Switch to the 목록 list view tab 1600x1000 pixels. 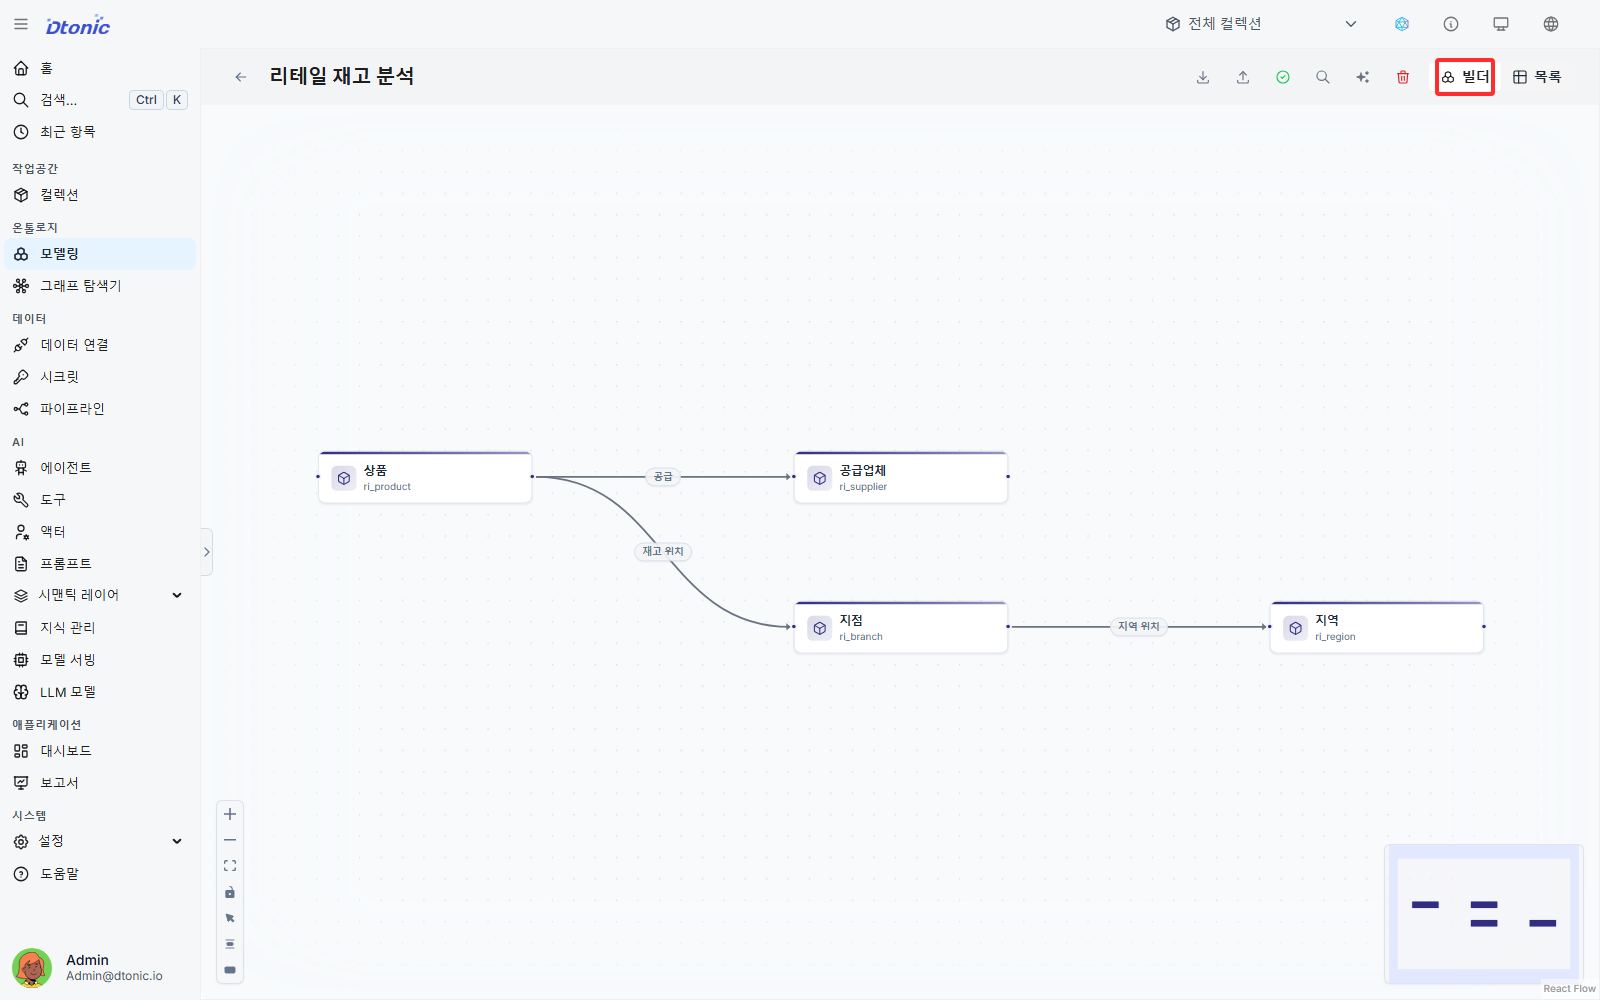(1537, 77)
